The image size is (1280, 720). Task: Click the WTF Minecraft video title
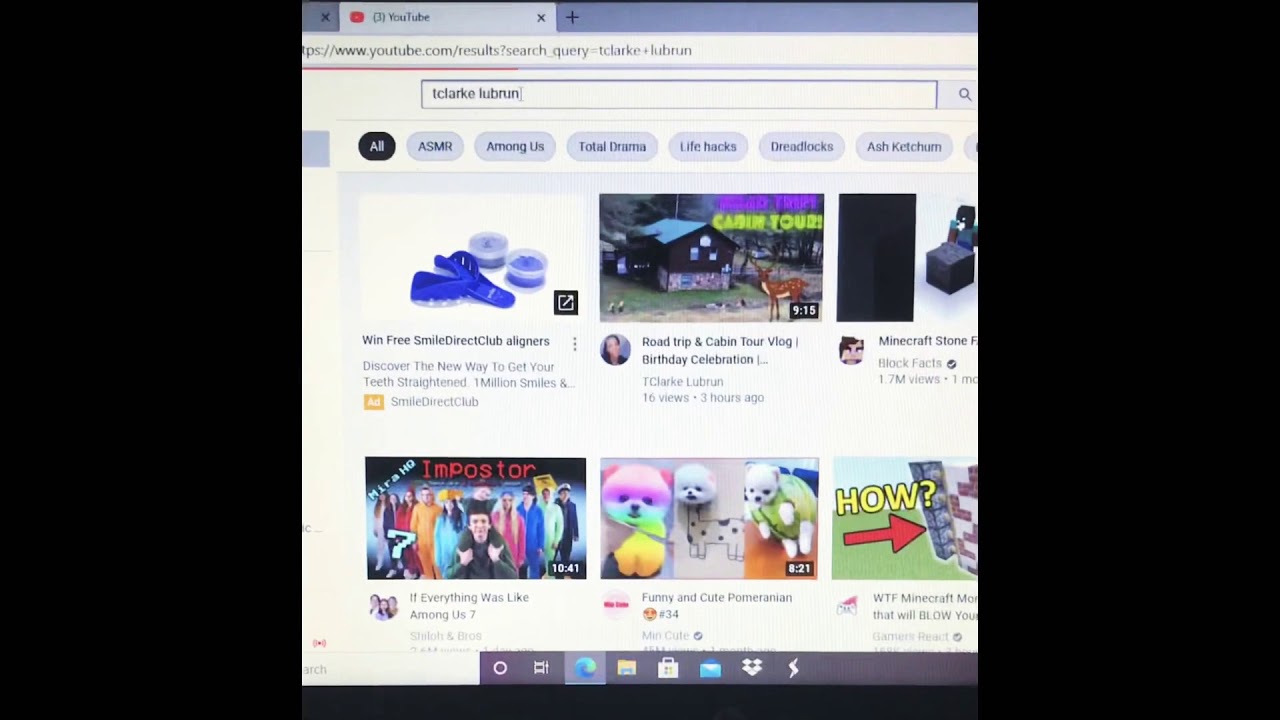click(925, 606)
